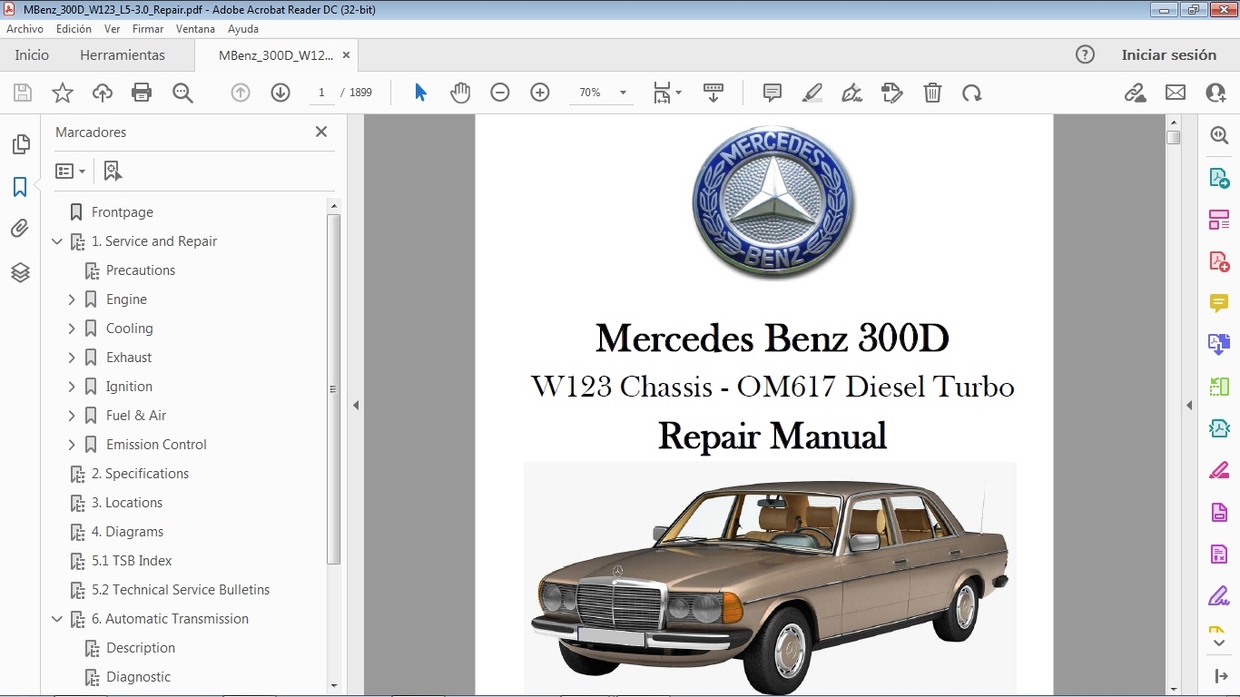
Task: Collapse the Automatic Transmission bookmark
Action: pyautogui.click(x=57, y=619)
